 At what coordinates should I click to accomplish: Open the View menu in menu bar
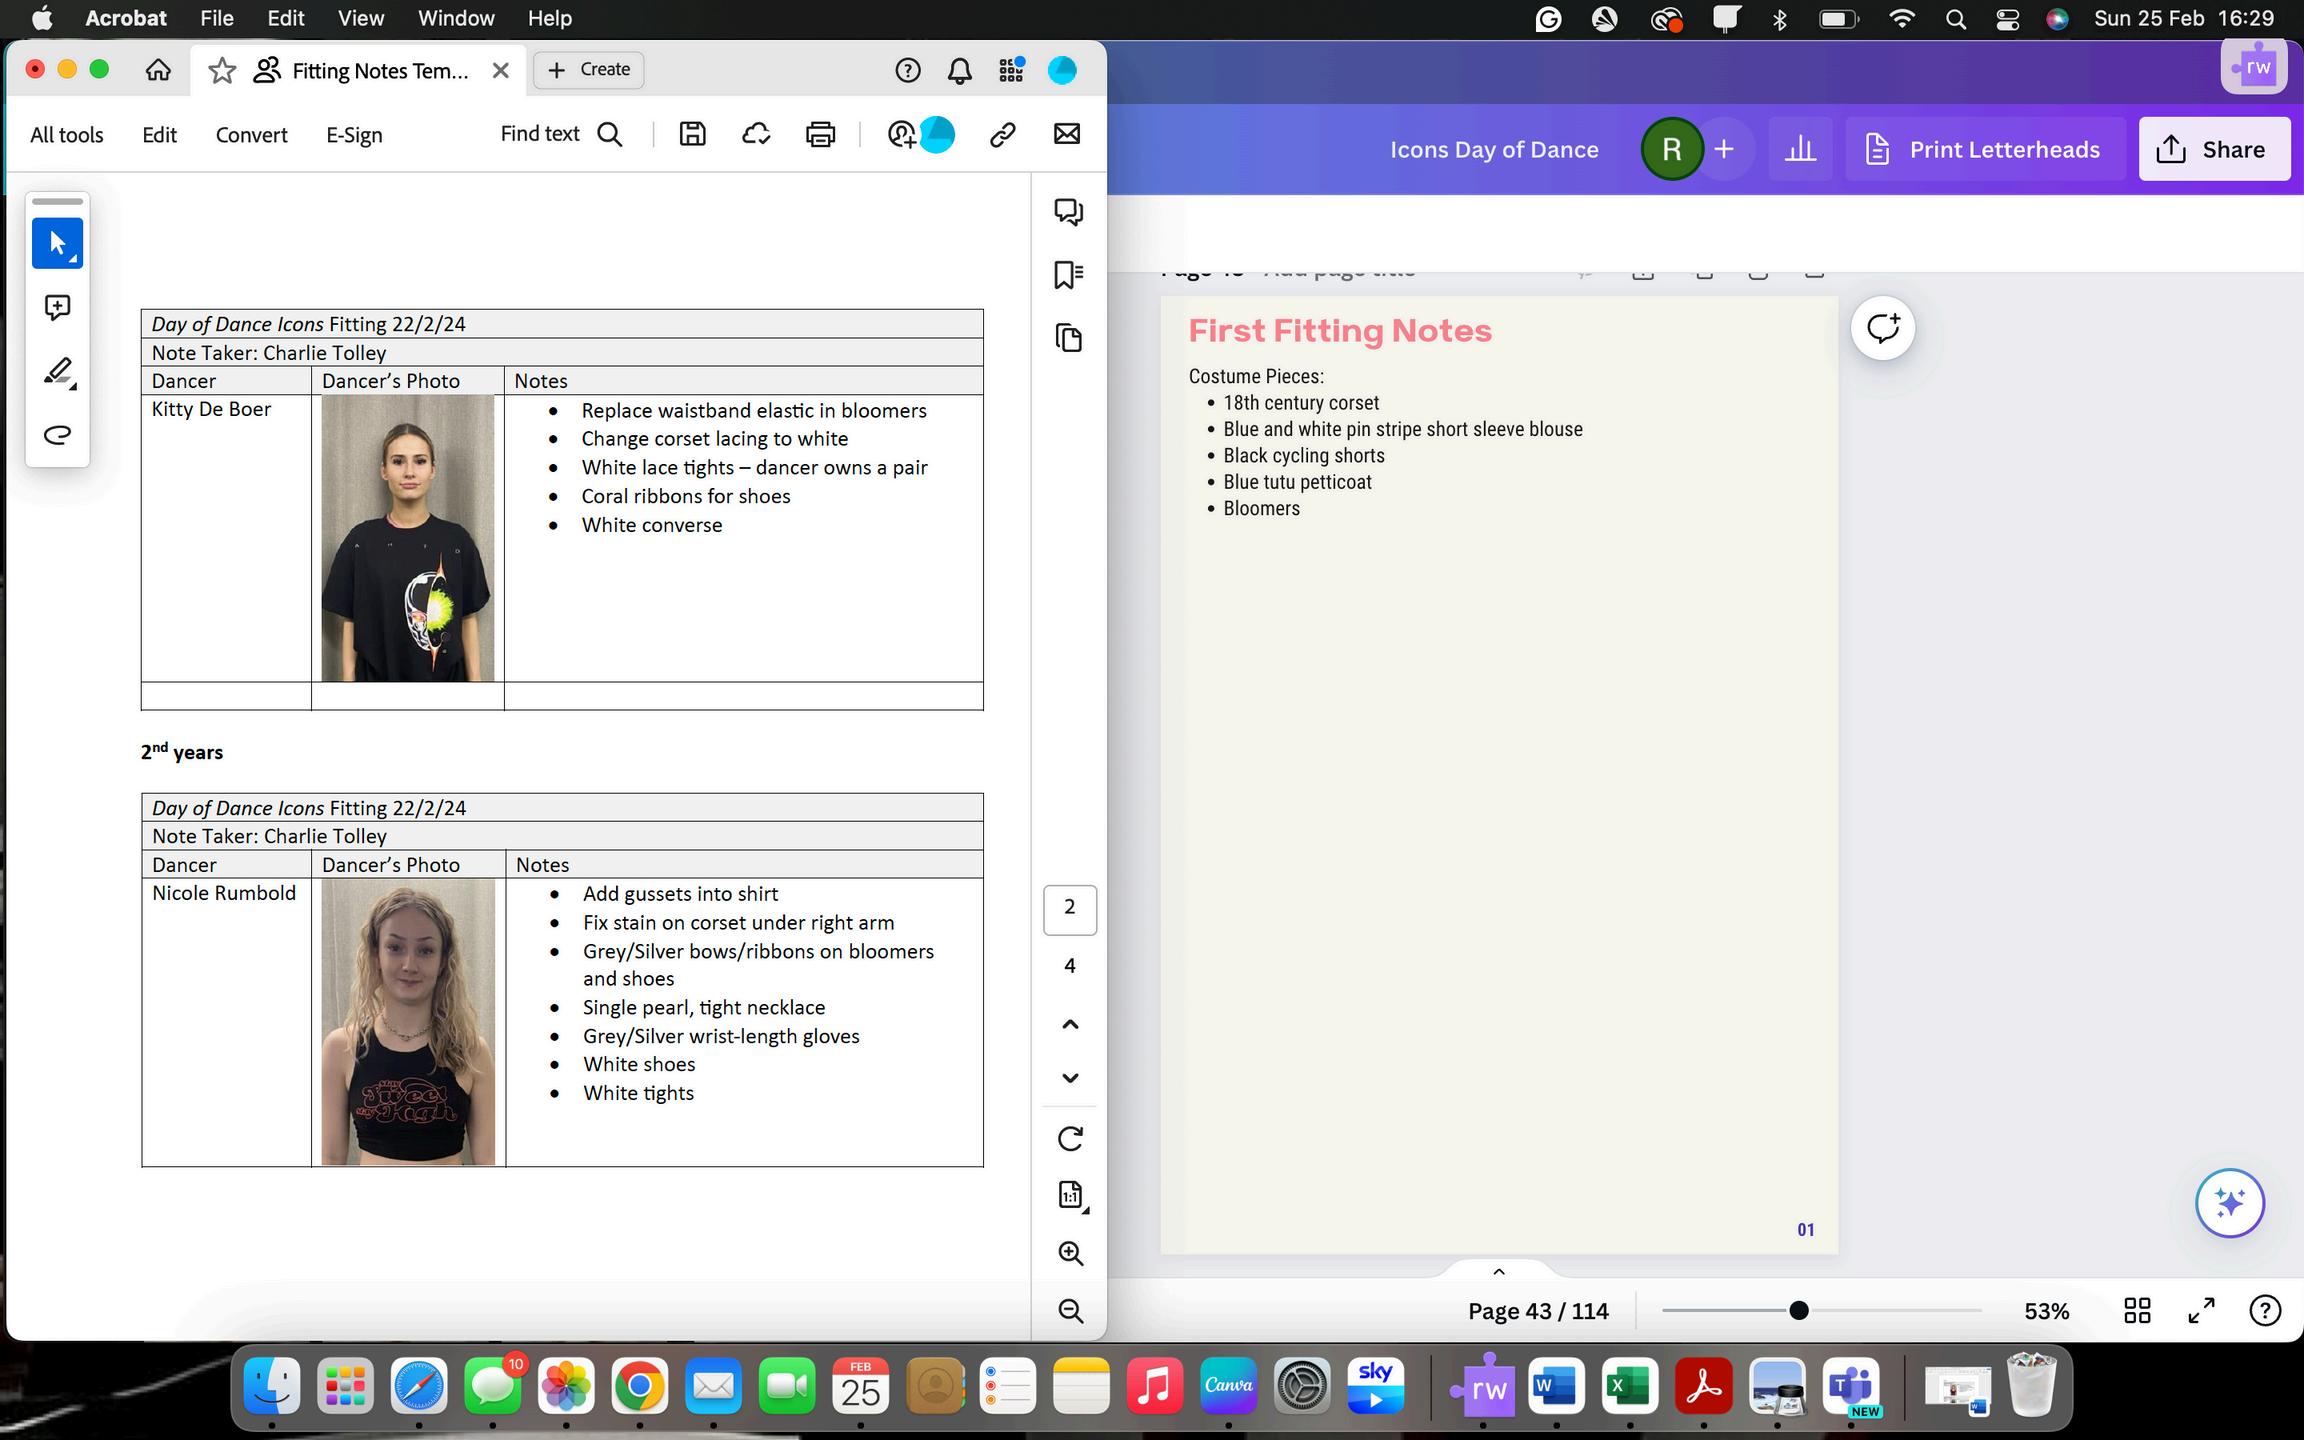360,18
